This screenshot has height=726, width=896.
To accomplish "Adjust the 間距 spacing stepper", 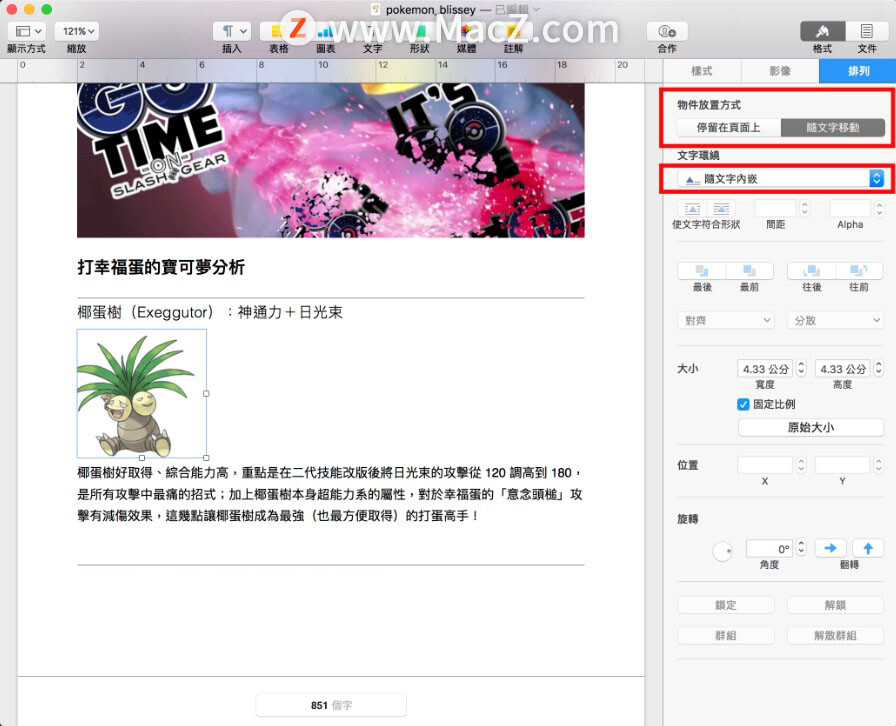I will [x=805, y=209].
